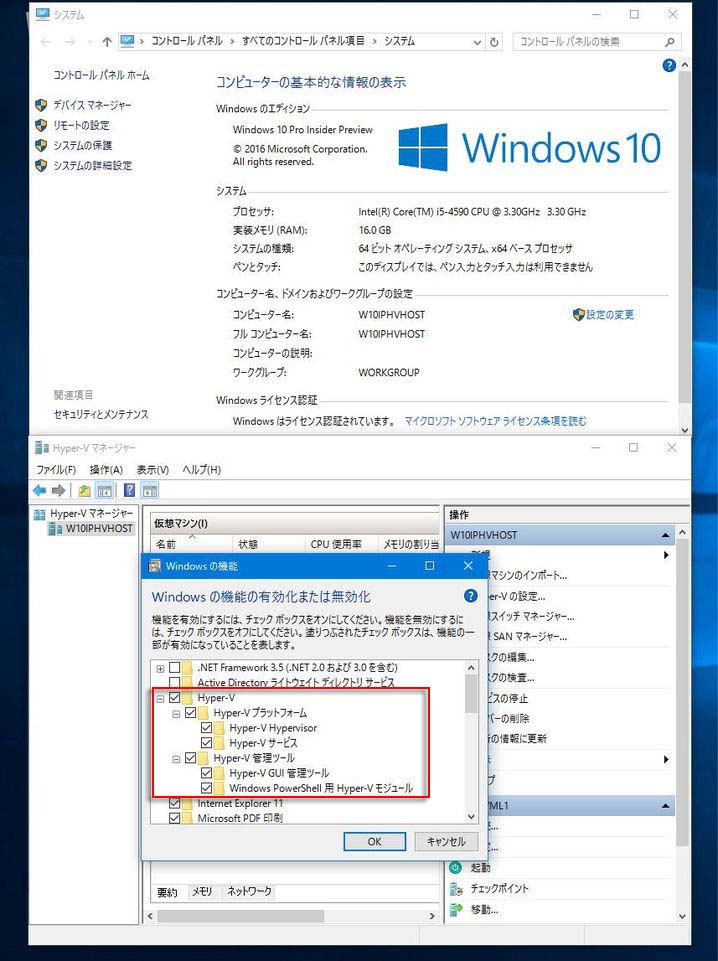Click the Windows の機能 dialog title icon
Screen dimensions: 718x961
[x=154, y=566]
